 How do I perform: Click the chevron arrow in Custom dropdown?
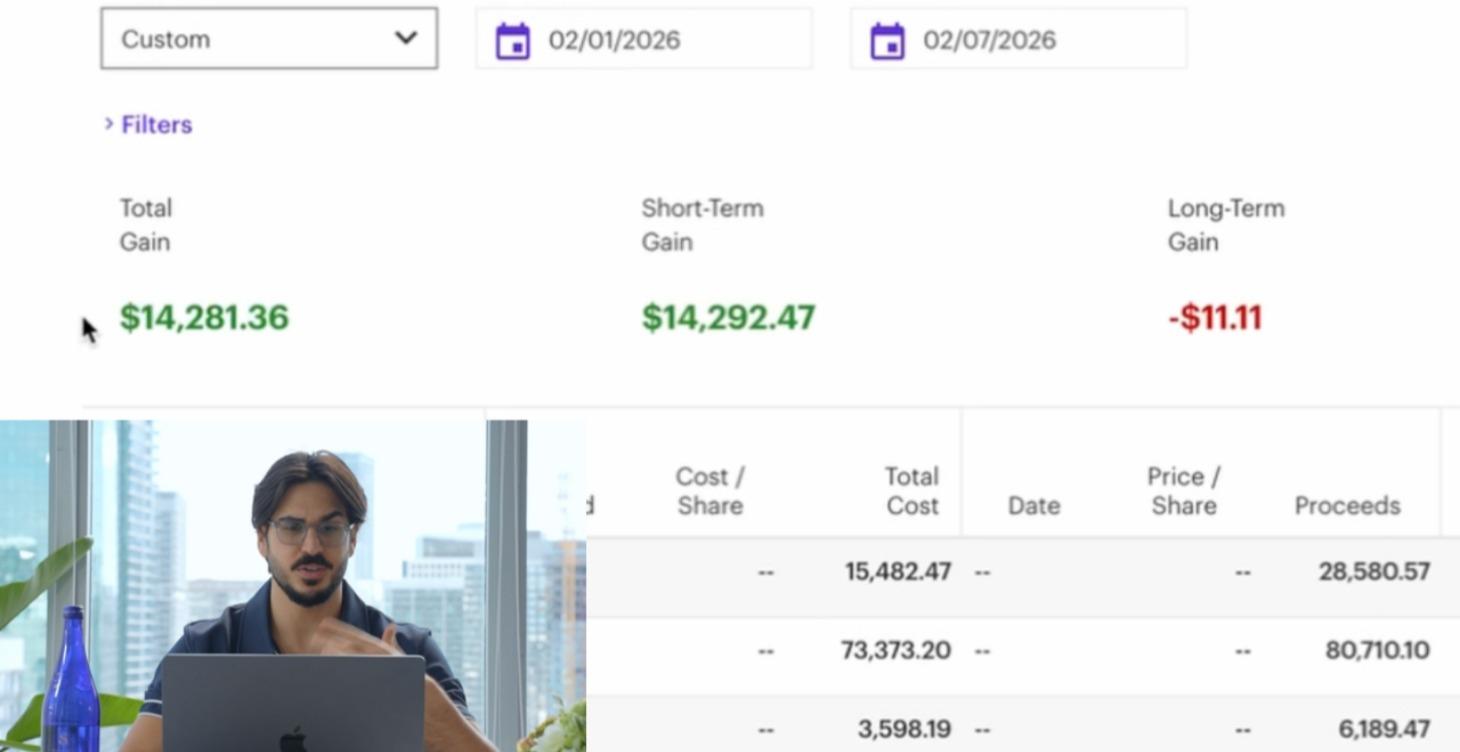pos(405,39)
